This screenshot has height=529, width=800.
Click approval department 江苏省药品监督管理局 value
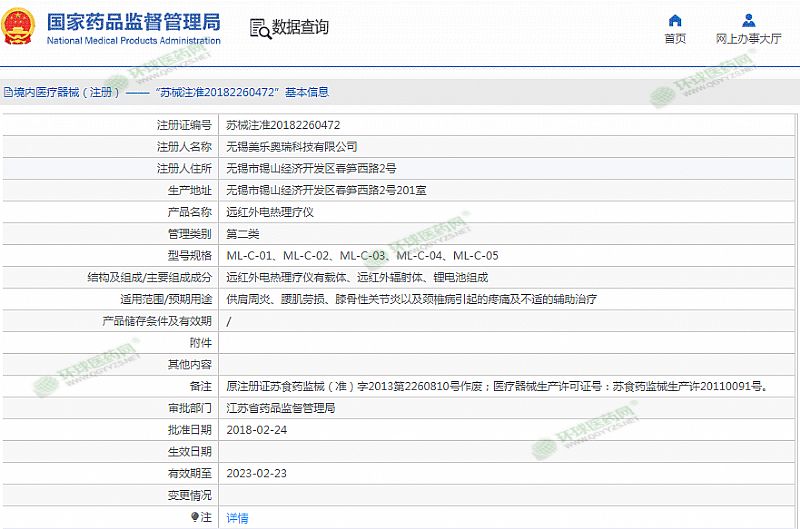[x=281, y=408]
